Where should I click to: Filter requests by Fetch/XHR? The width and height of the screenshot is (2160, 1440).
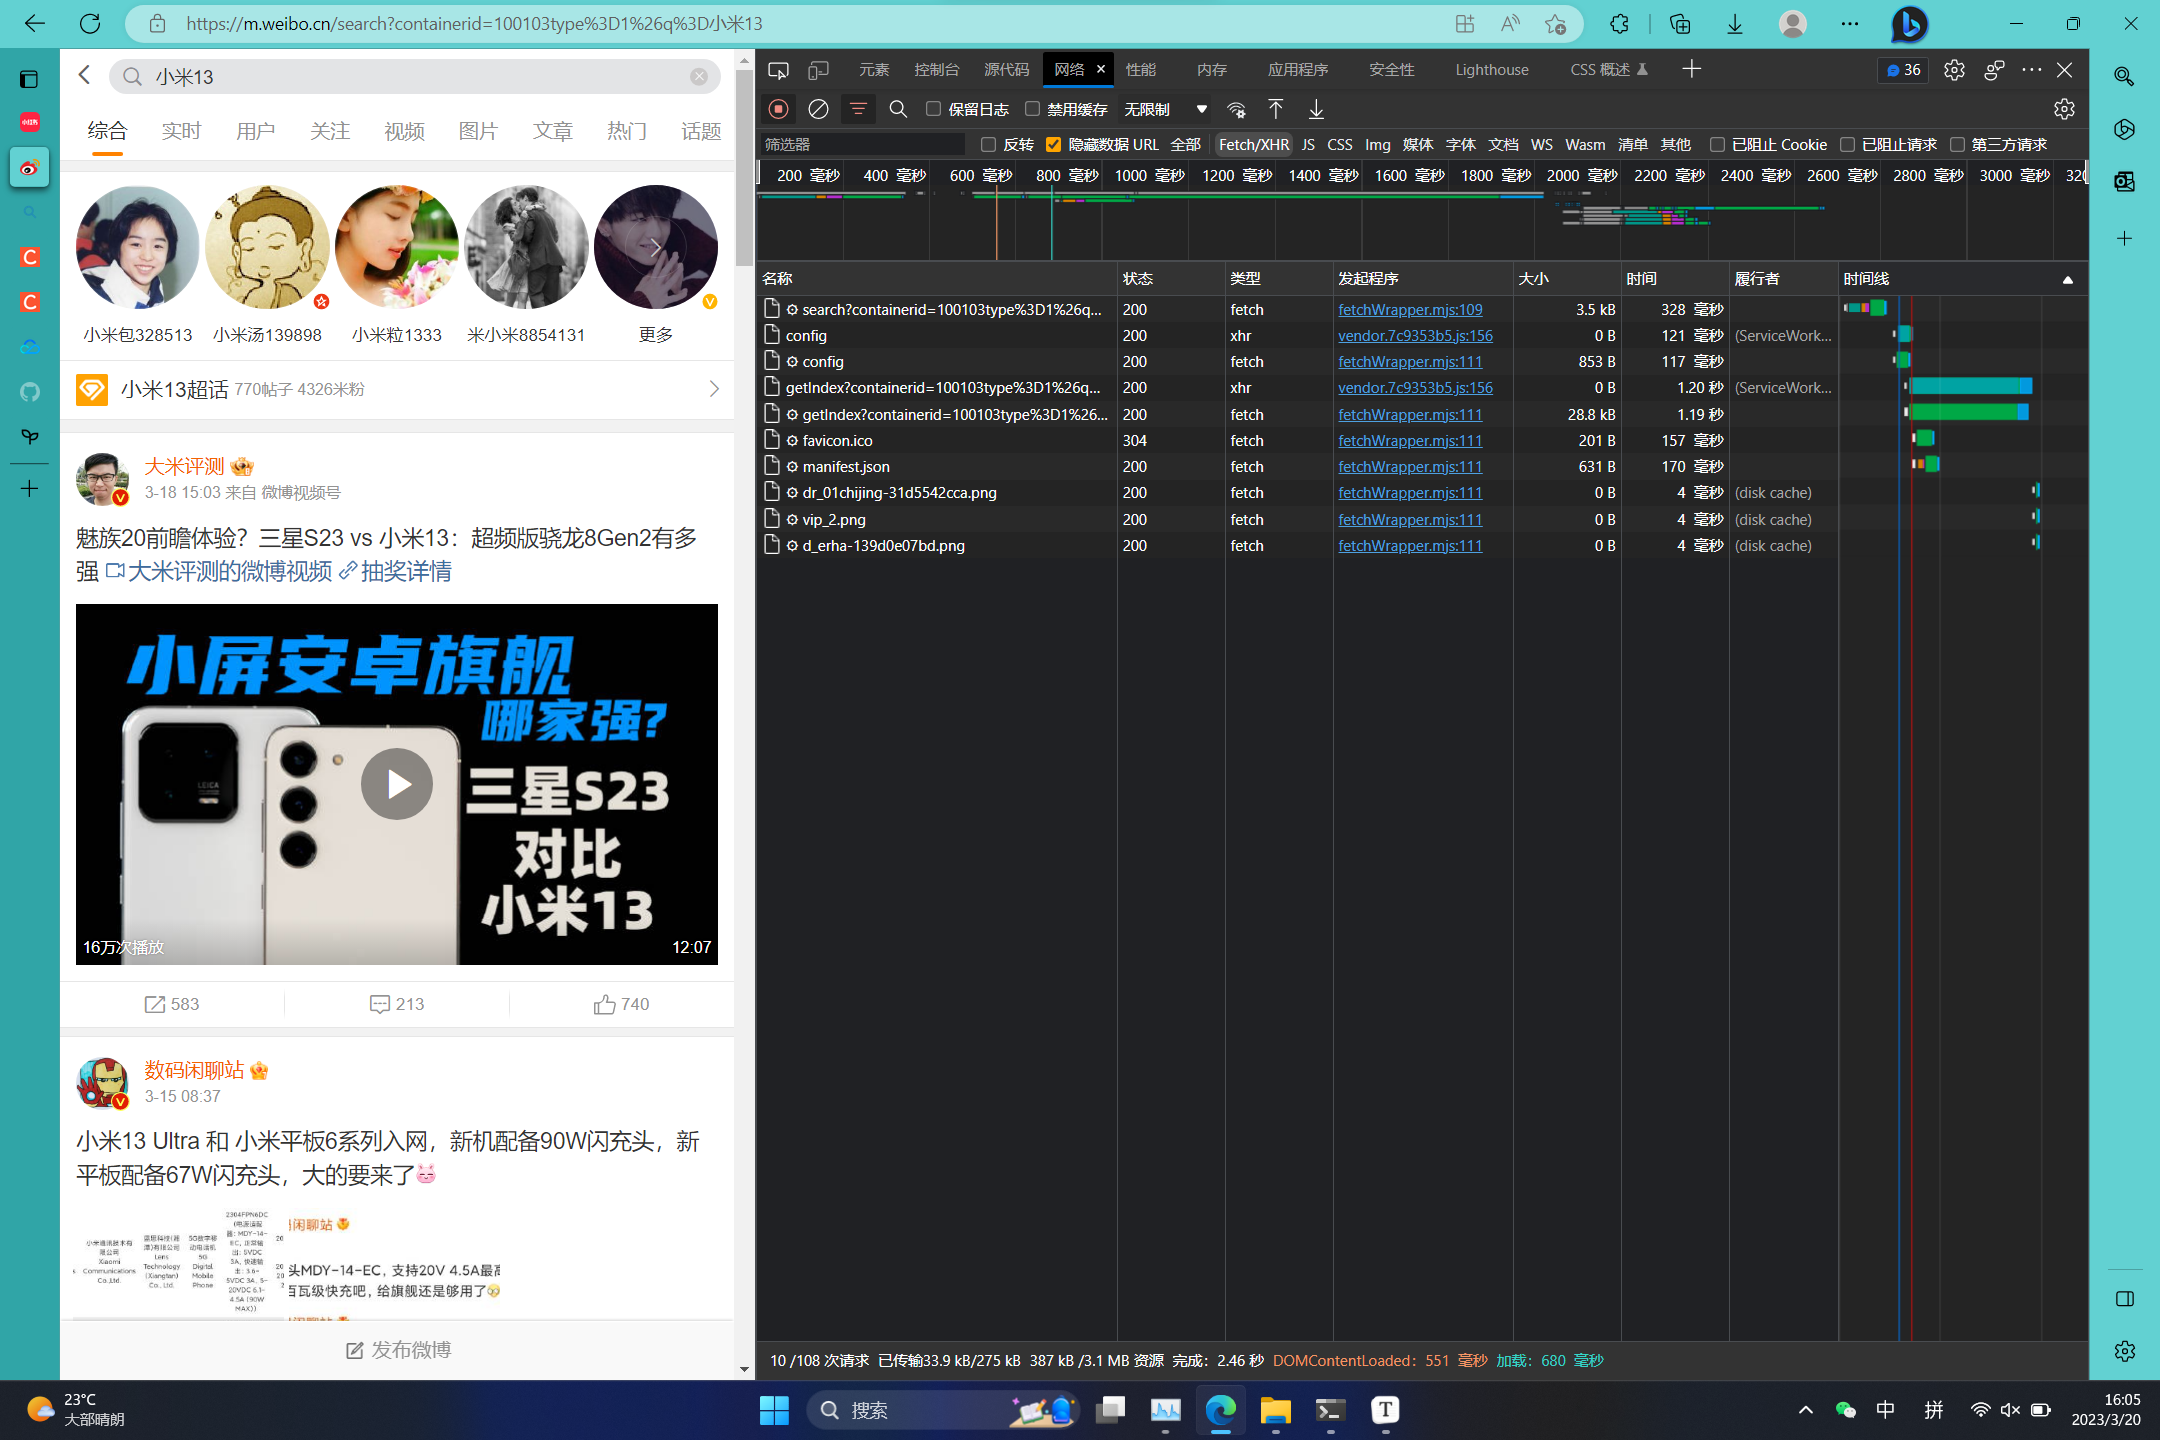pyautogui.click(x=1254, y=145)
